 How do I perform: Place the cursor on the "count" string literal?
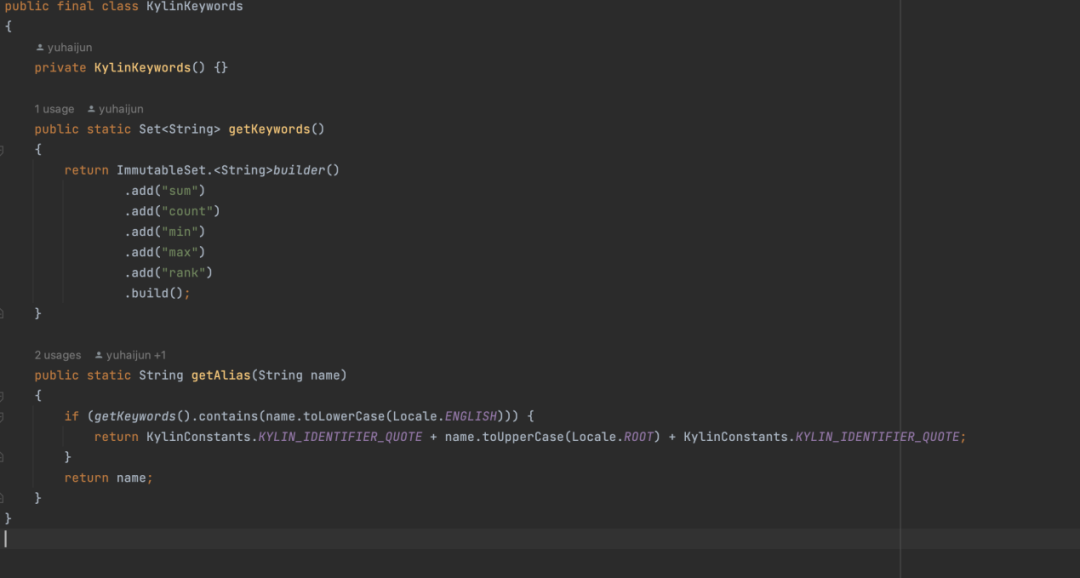coord(189,211)
